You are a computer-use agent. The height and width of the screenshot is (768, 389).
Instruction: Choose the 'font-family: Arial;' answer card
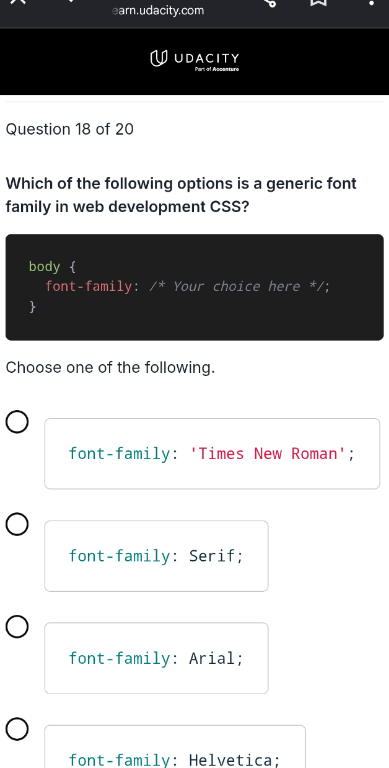click(156, 658)
